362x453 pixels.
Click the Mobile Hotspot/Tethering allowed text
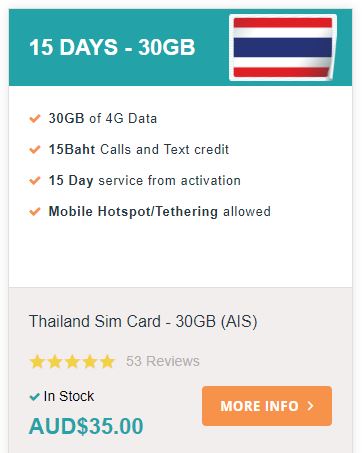click(x=160, y=212)
